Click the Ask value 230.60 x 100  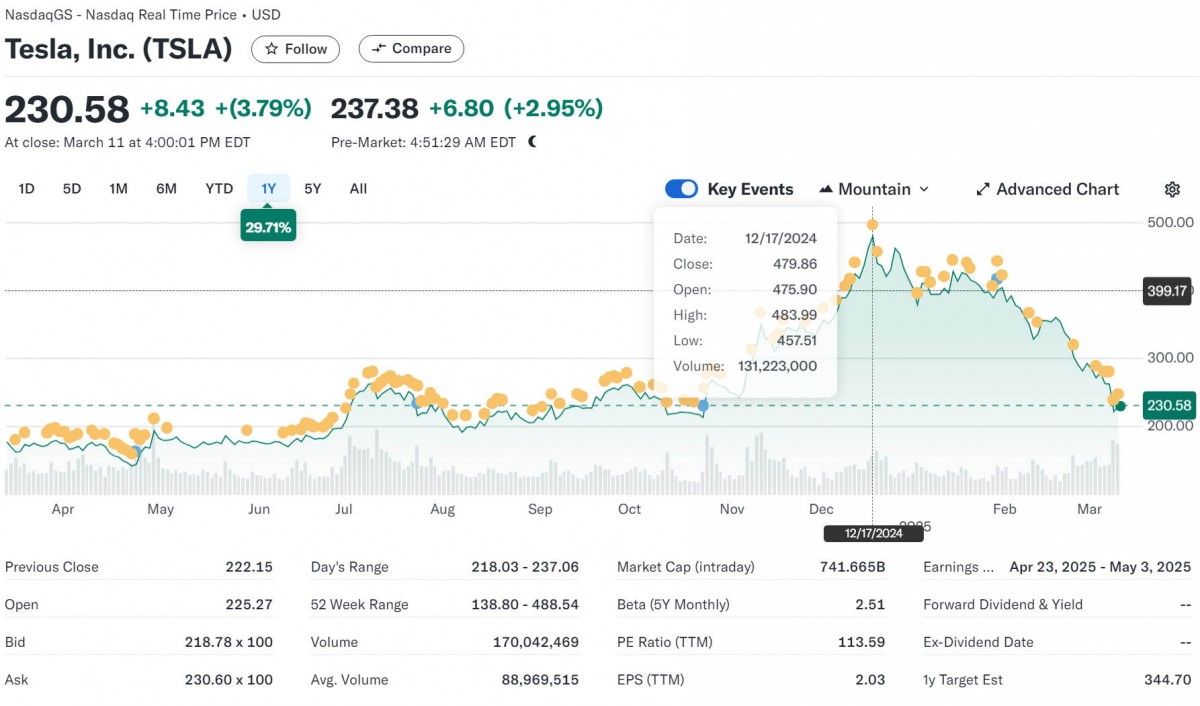point(229,680)
